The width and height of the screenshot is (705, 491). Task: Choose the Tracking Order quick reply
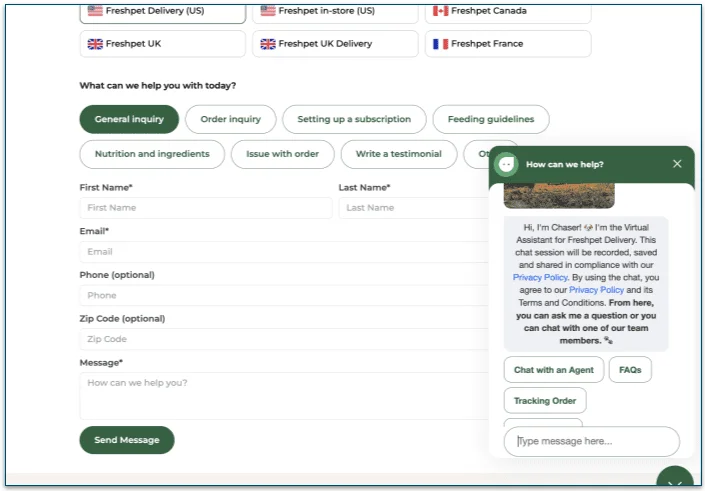pyautogui.click(x=545, y=401)
